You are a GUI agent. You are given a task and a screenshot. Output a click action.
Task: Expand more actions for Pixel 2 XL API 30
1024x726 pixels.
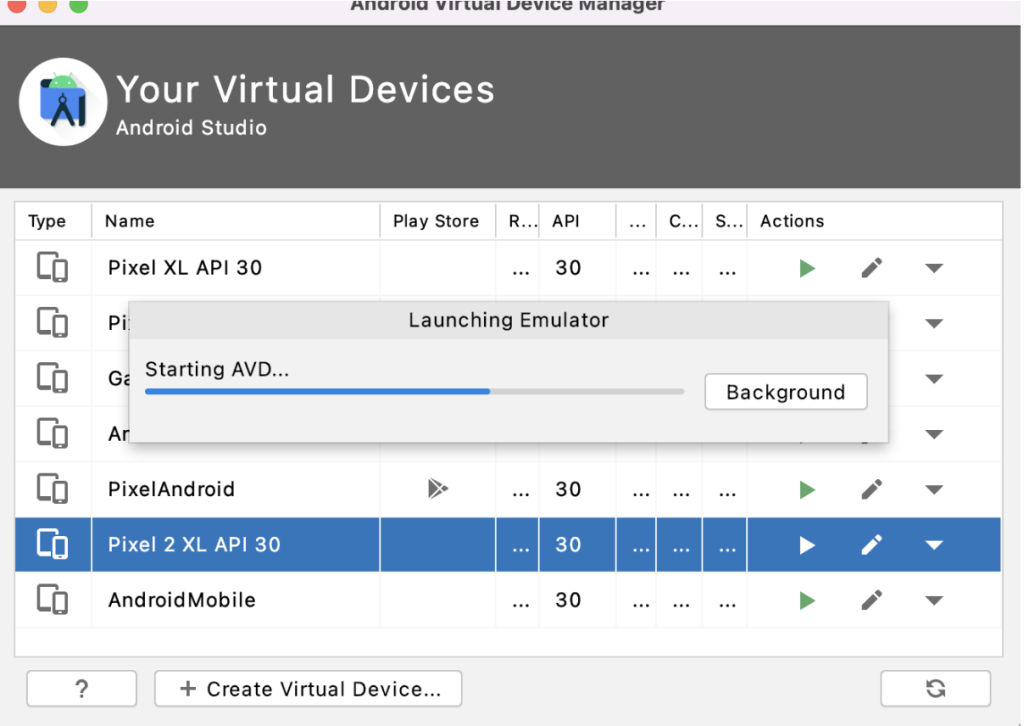pyautogui.click(x=934, y=545)
